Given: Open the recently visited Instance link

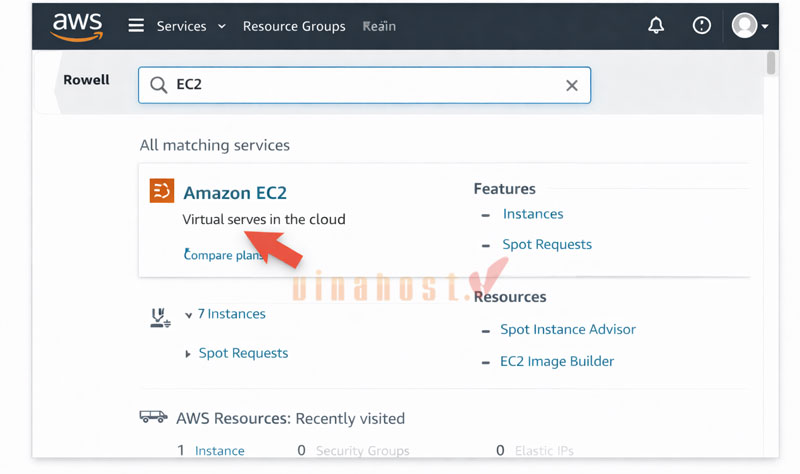Looking at the screenshot, I should point(219,451).
